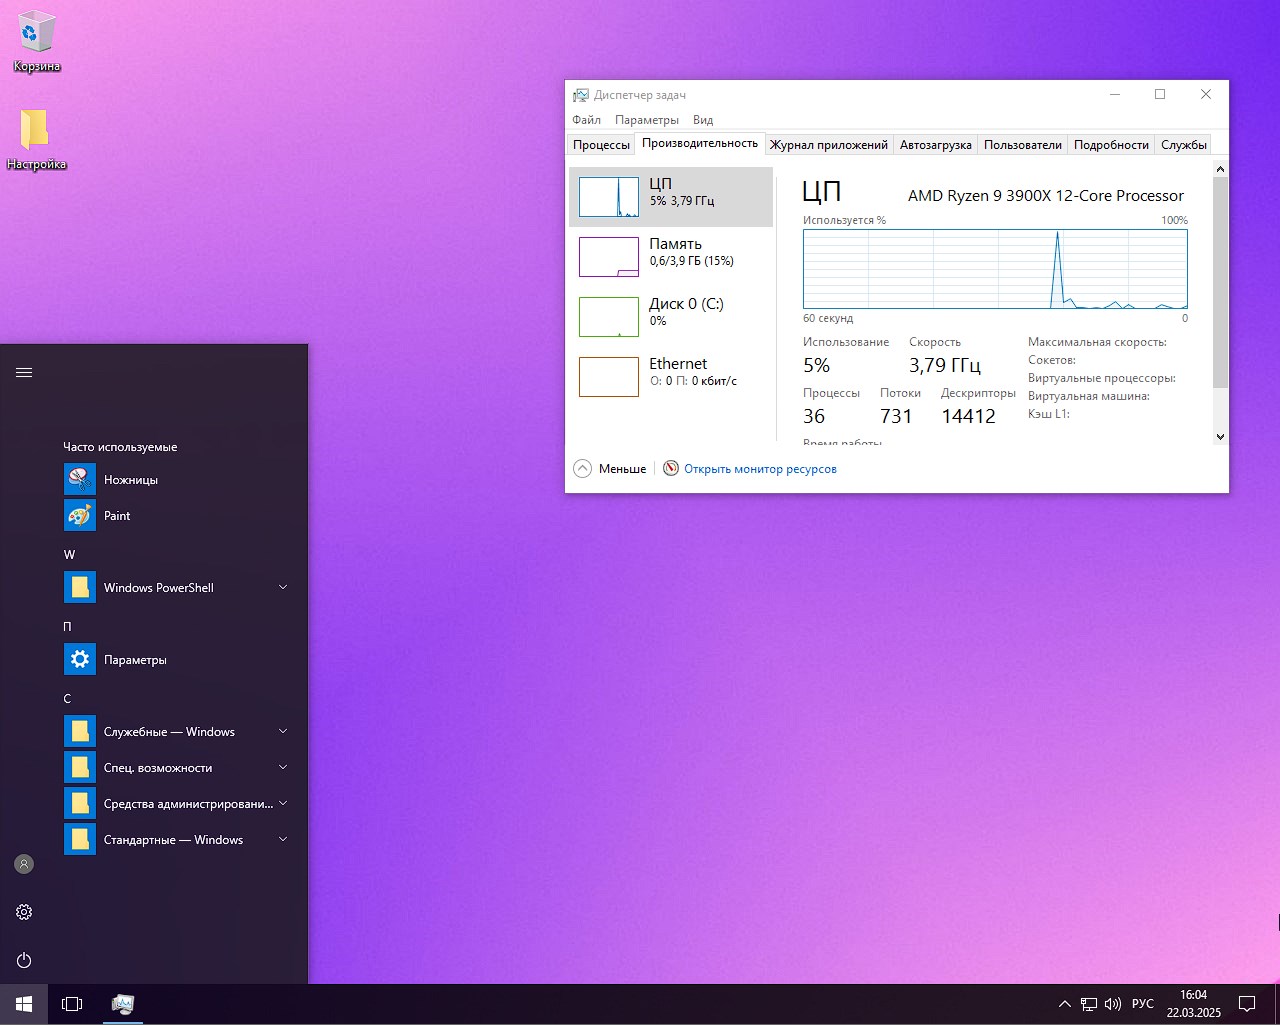Click the Спец. возможности folder icon

(x=80, y=768)
